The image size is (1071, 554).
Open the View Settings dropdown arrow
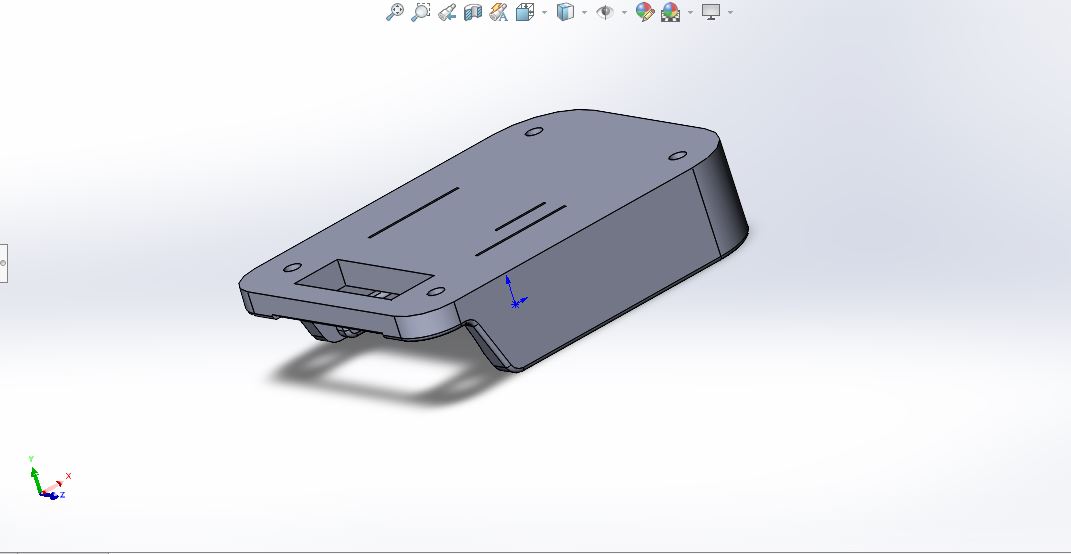[731, 13]
